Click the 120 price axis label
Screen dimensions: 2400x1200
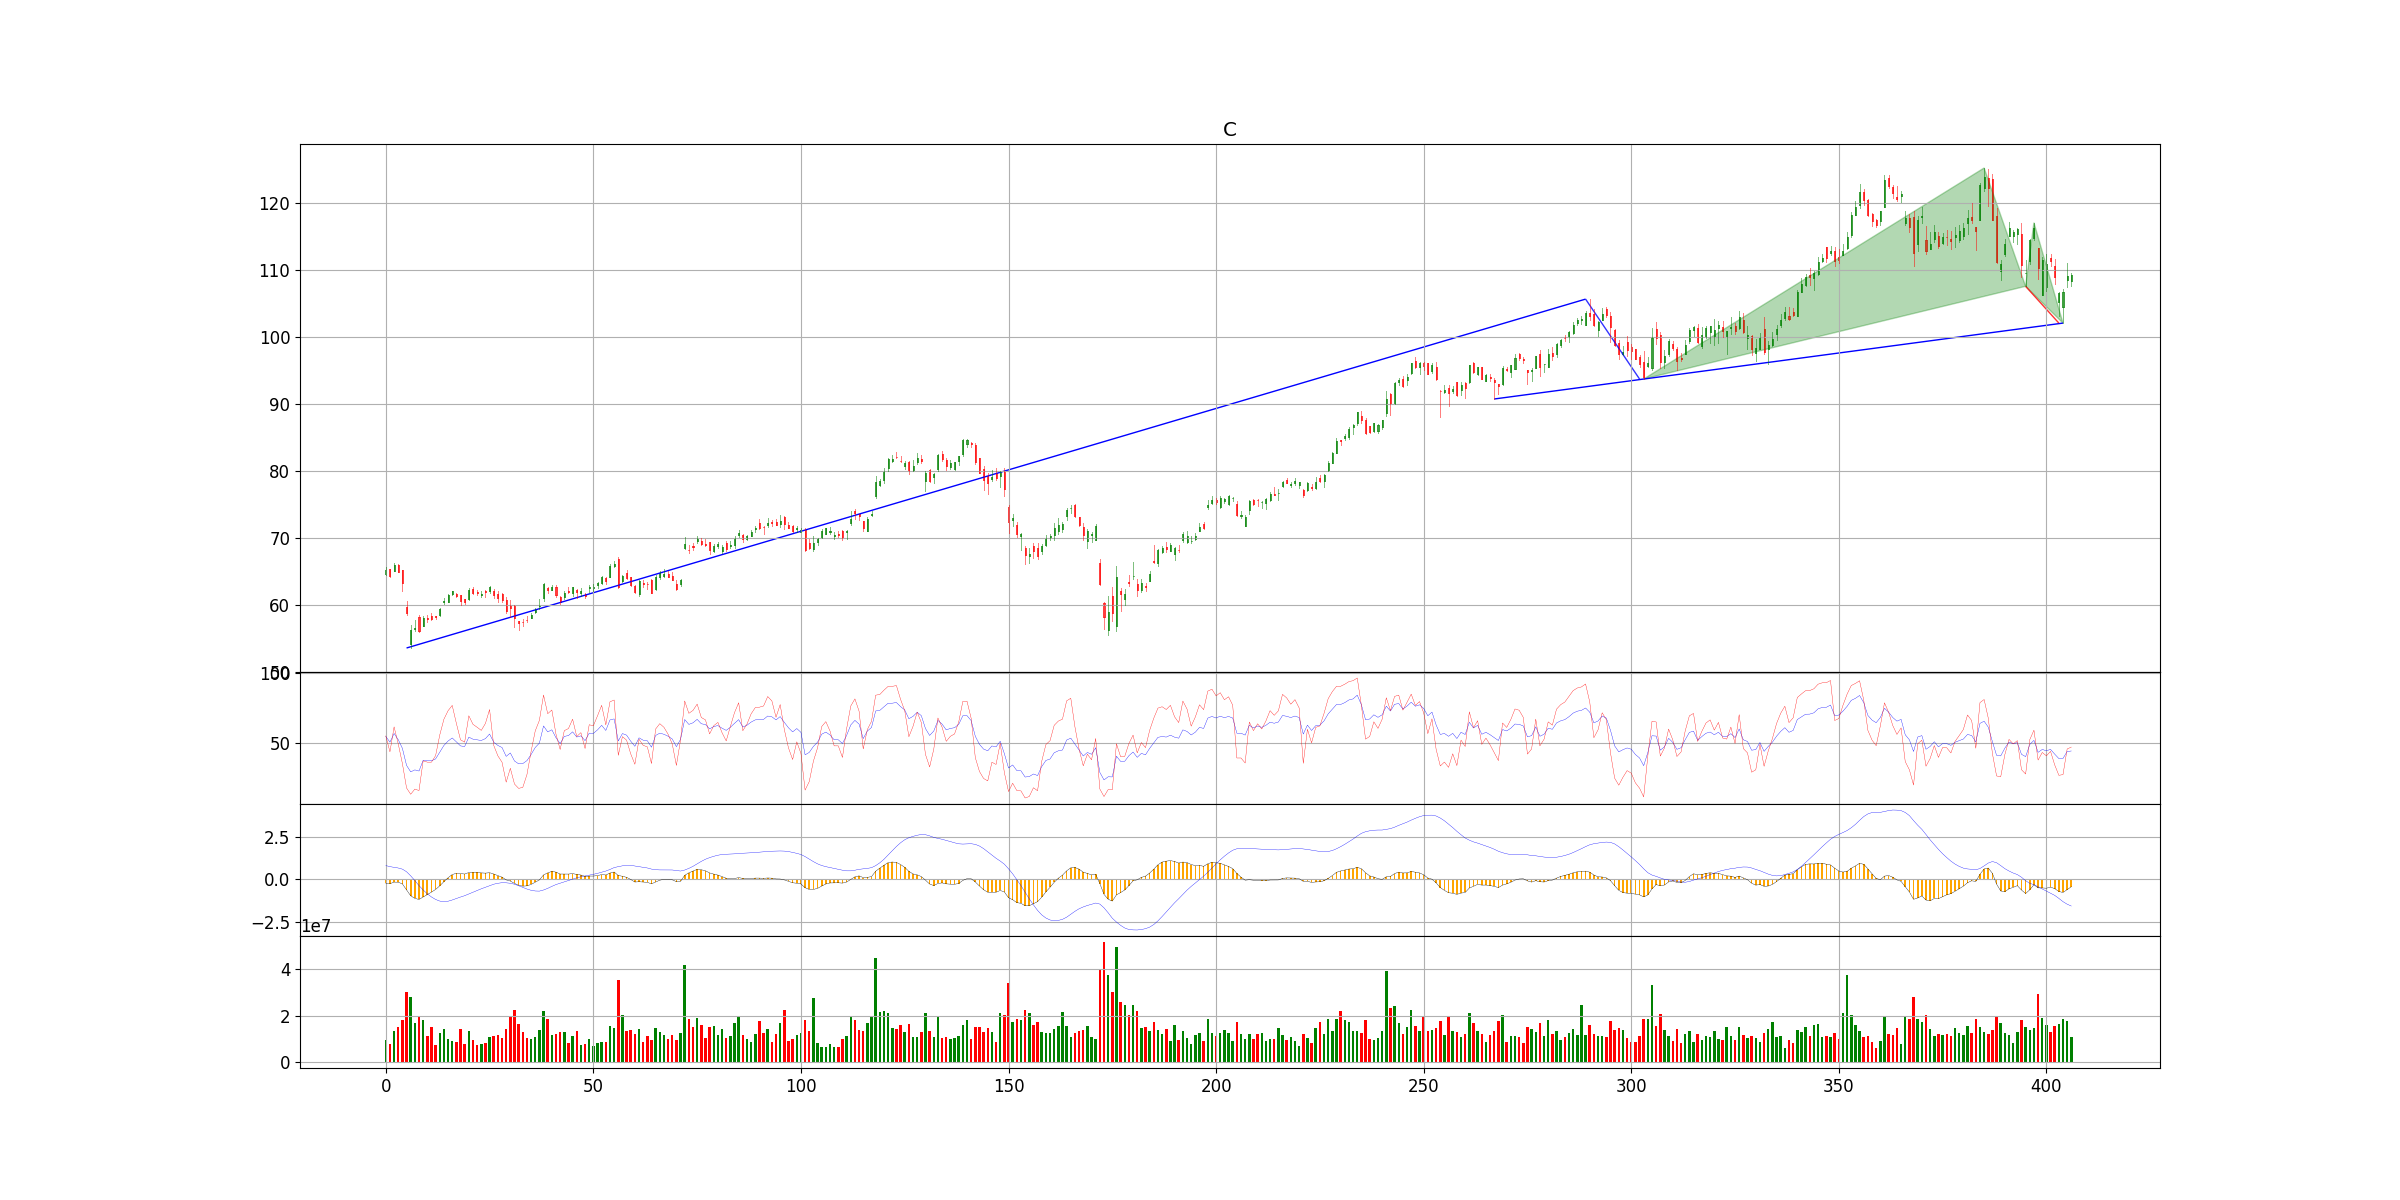[x=274, y=204]
